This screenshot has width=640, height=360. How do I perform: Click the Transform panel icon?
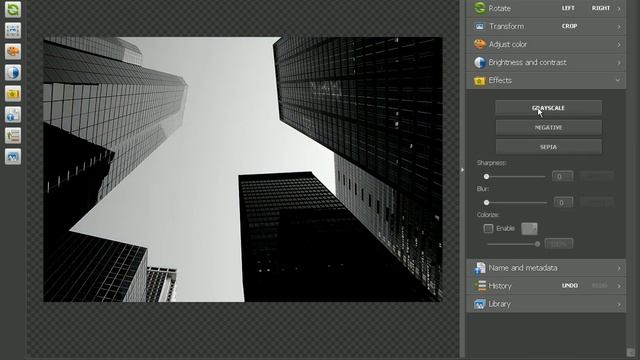point(480,26)
